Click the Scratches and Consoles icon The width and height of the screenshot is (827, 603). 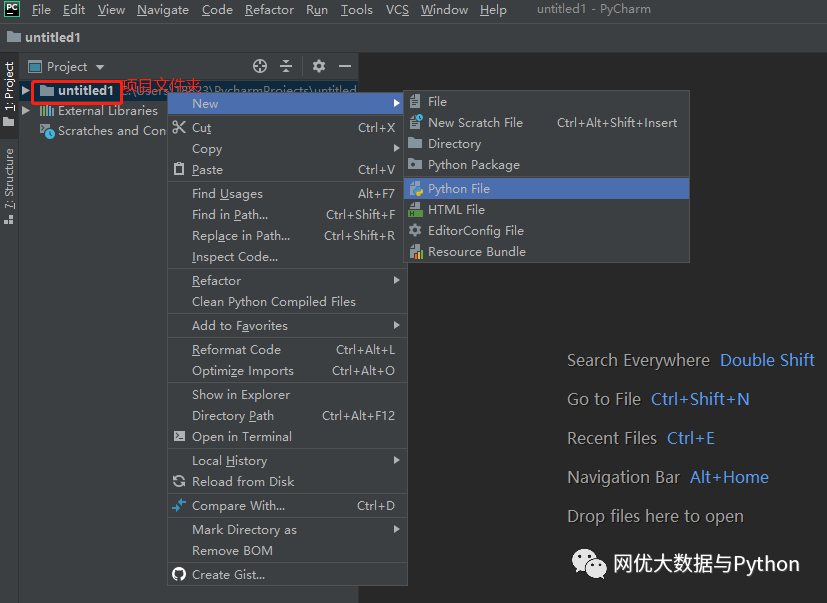point(47,131)
